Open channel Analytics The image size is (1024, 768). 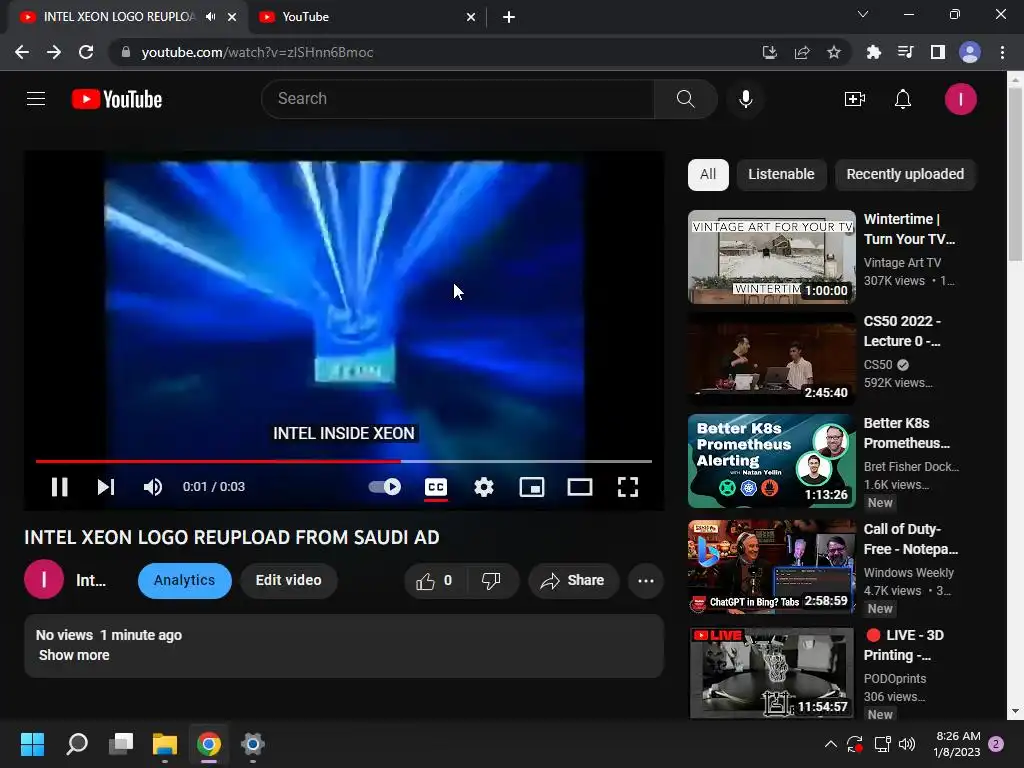[184, 580]
